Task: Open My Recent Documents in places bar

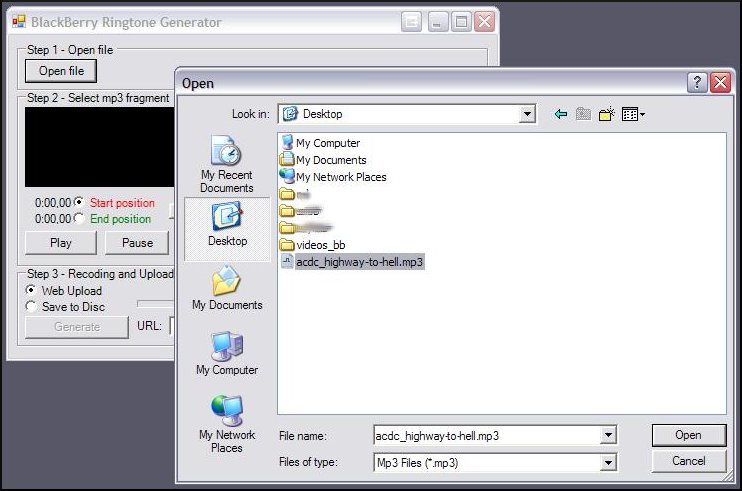Action: pyautogui.click(x=227, y=164)
